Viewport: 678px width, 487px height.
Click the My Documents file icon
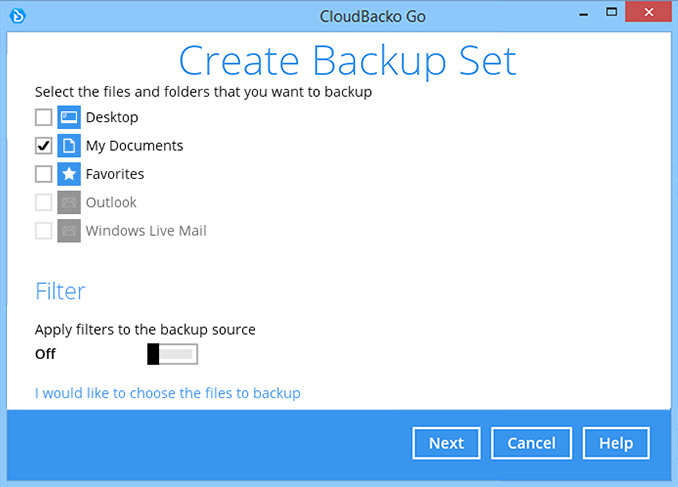[69, 146]
